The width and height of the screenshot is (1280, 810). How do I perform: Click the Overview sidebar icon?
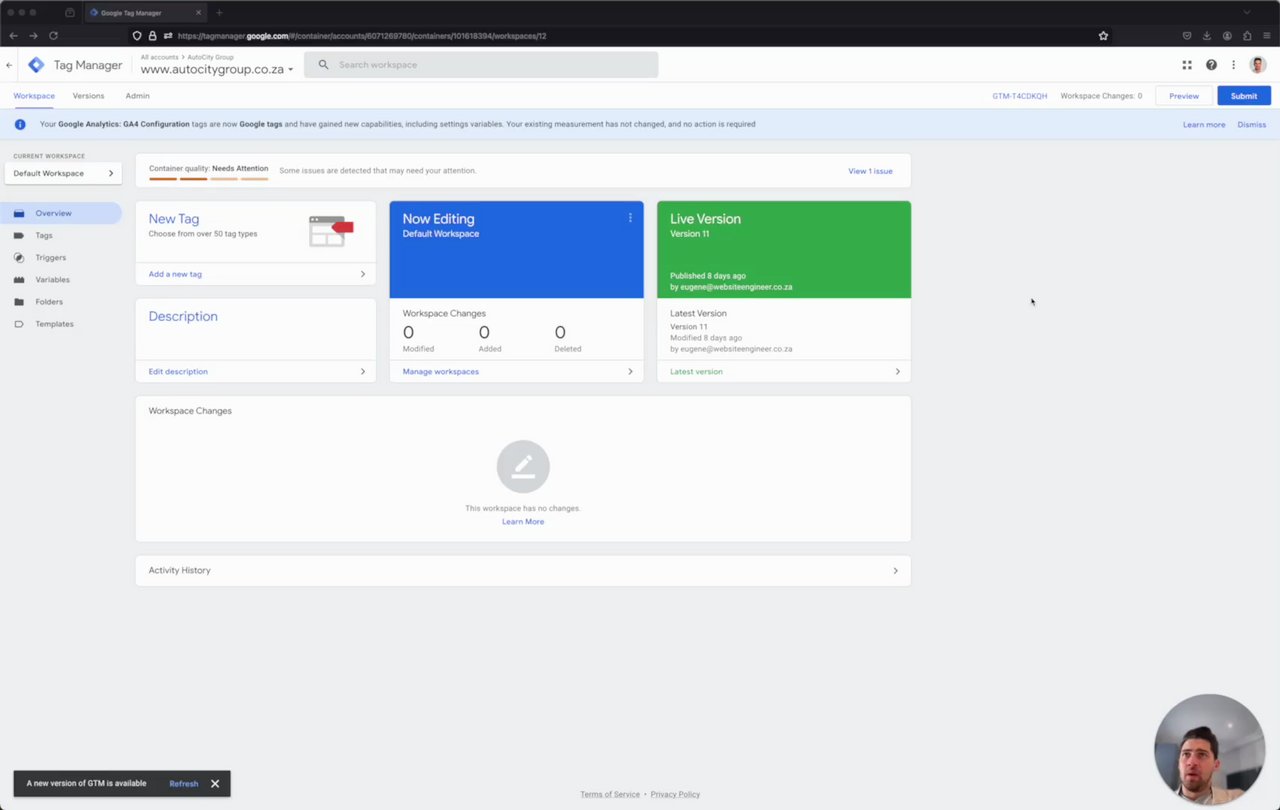[19, 213]
